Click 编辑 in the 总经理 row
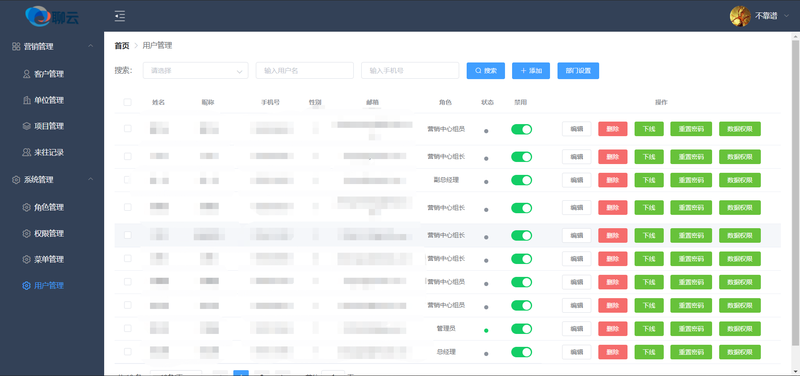 tap(577, 352)
